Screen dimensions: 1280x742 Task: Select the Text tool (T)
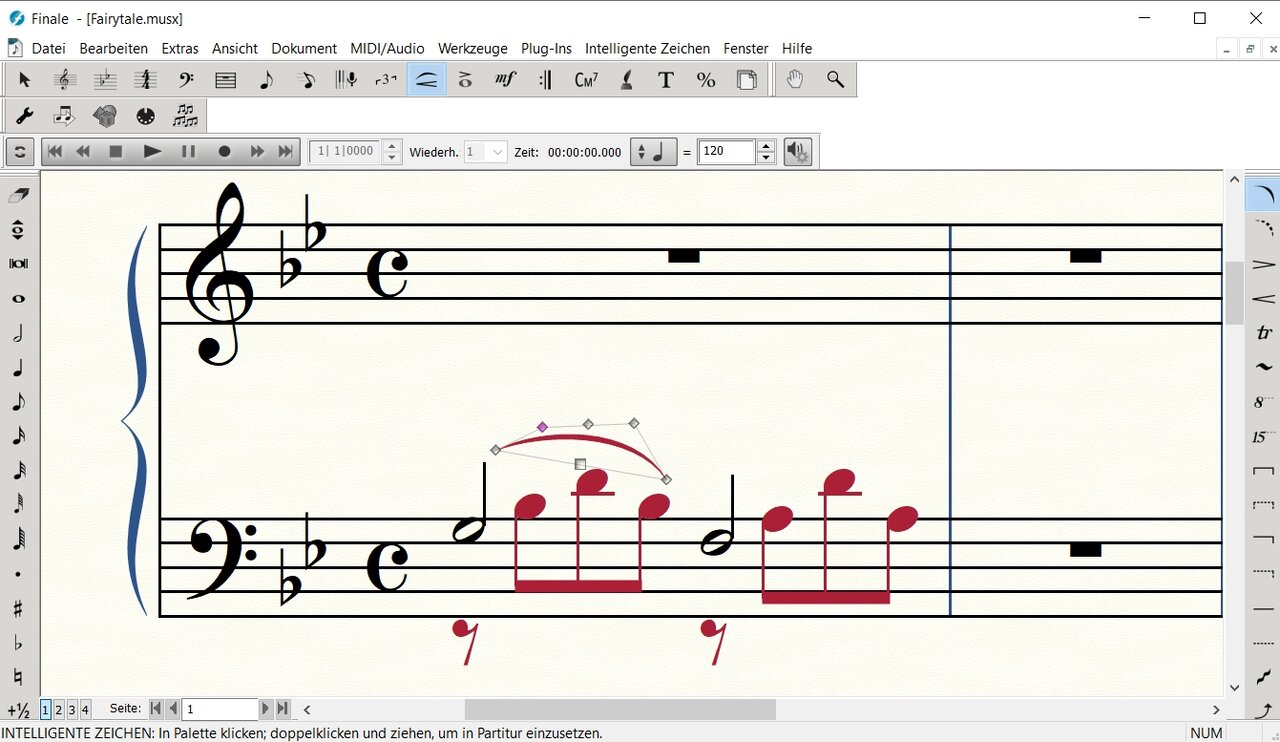[665, 80]
